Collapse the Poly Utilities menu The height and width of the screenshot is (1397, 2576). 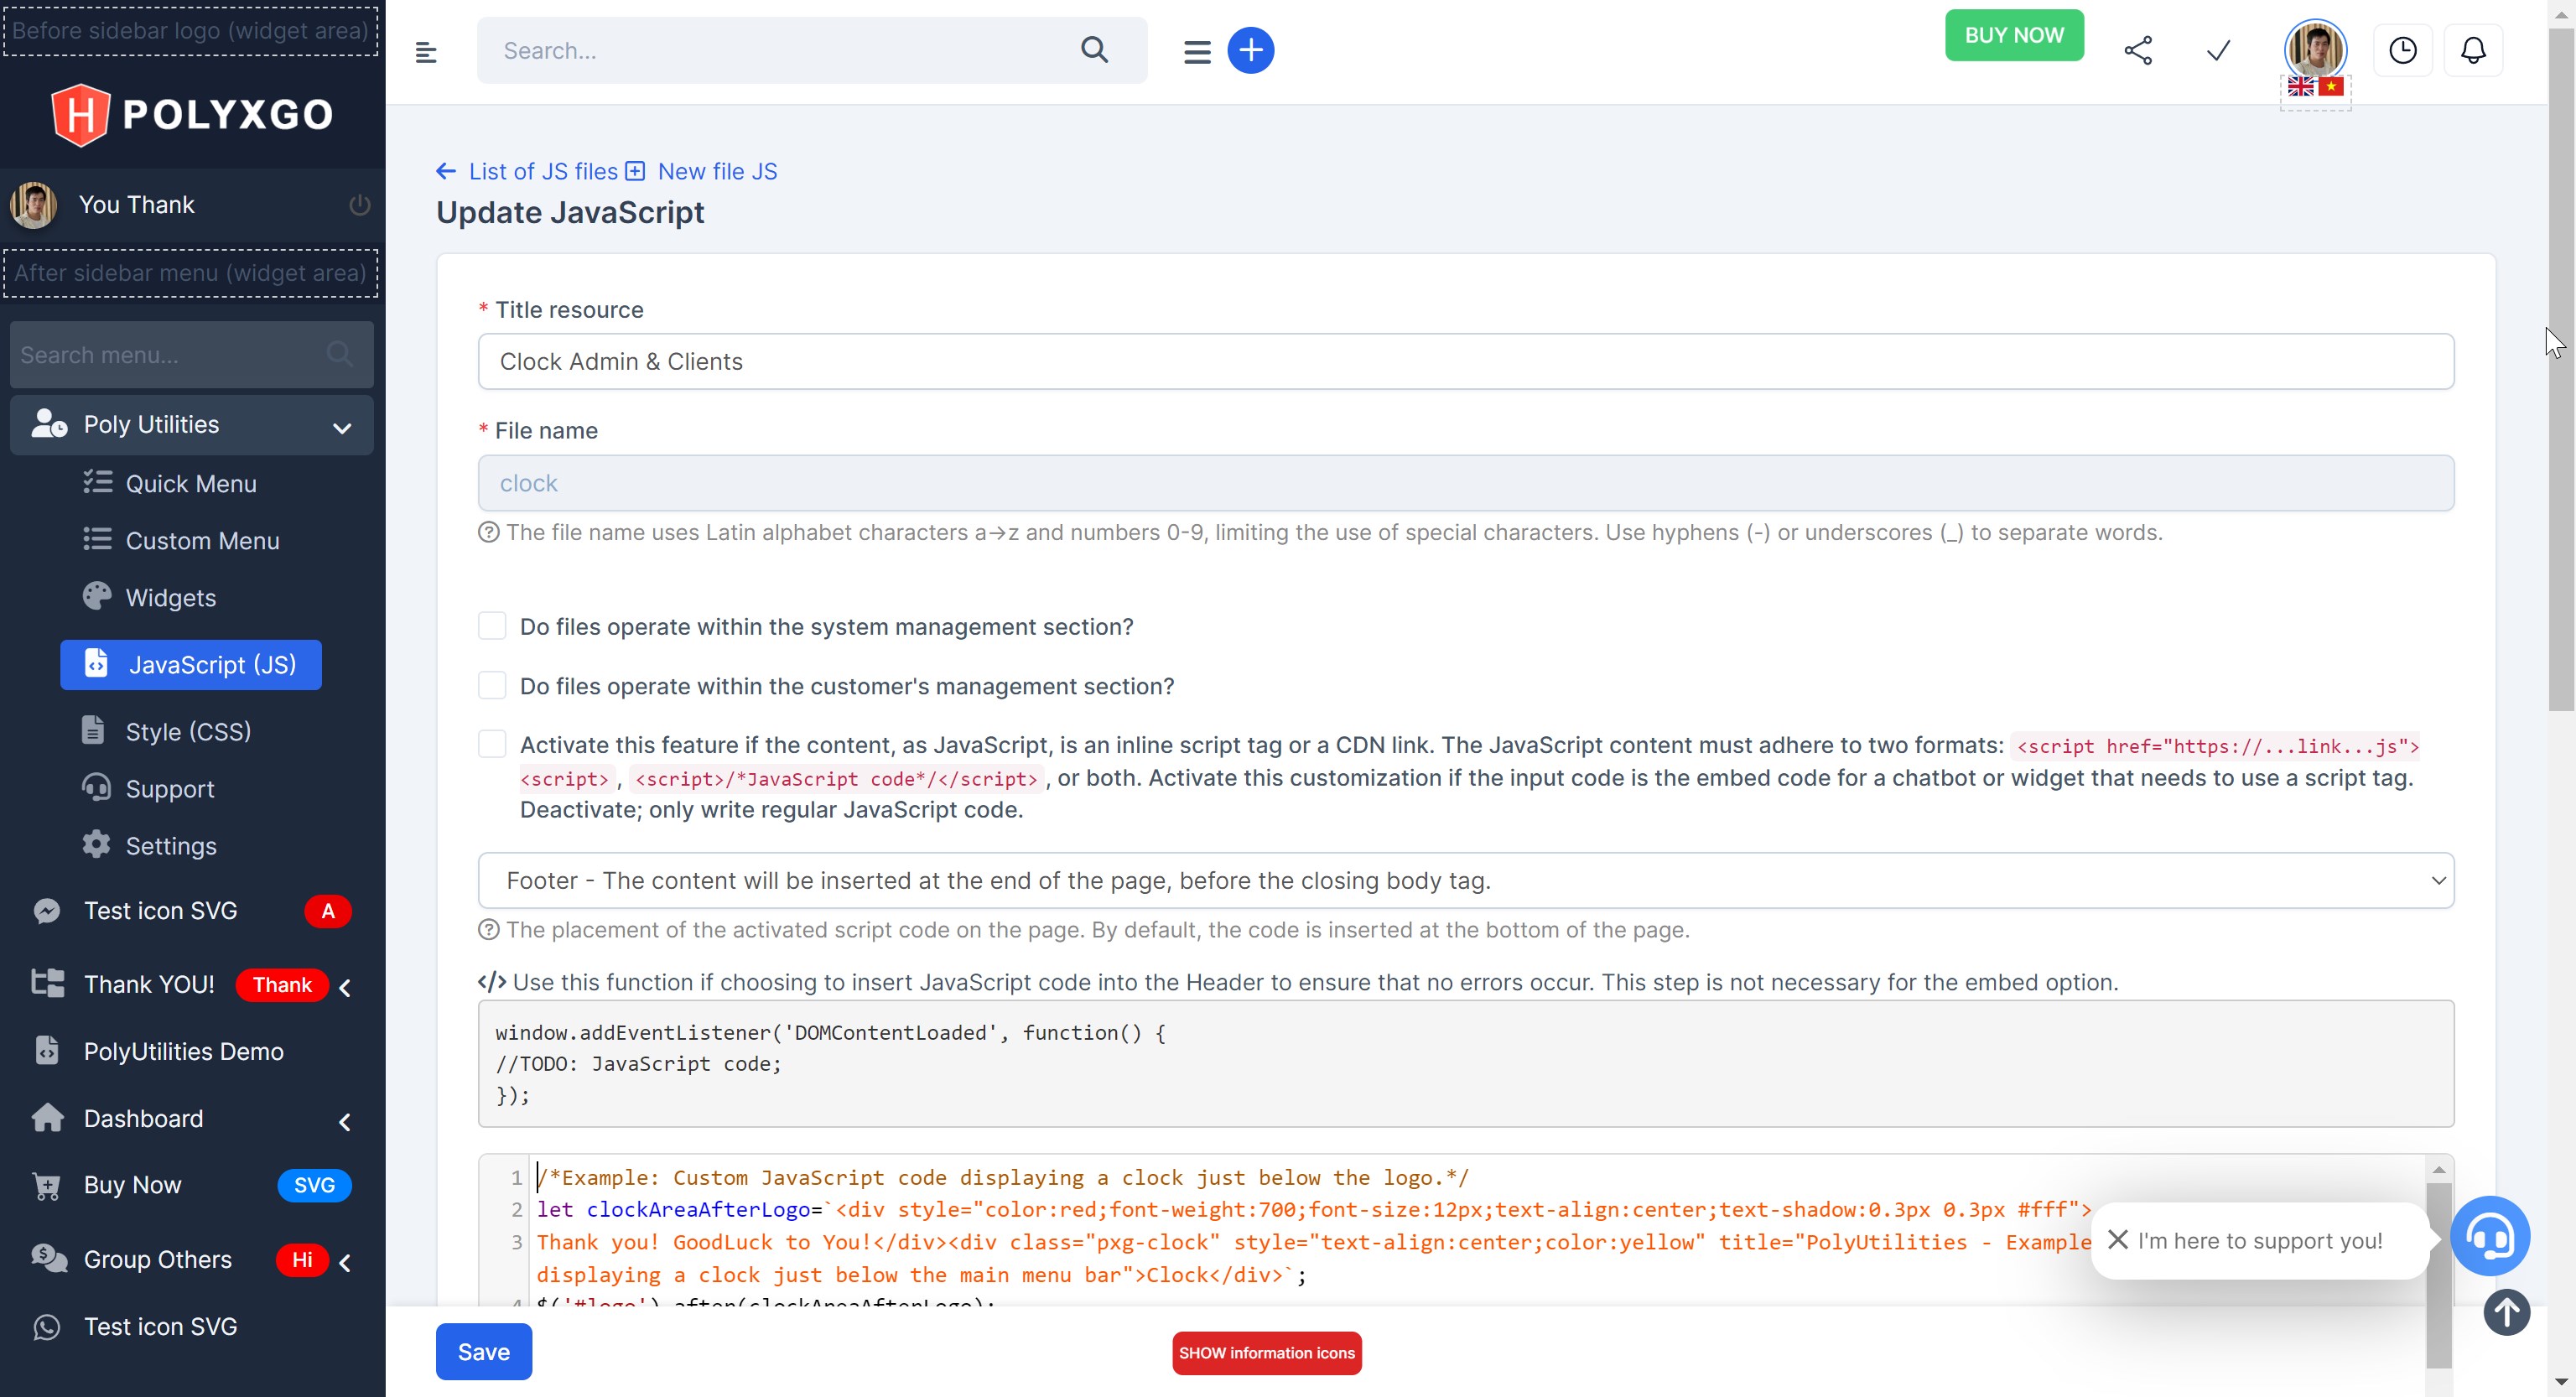pyautogui.click(x=342, y=425)
